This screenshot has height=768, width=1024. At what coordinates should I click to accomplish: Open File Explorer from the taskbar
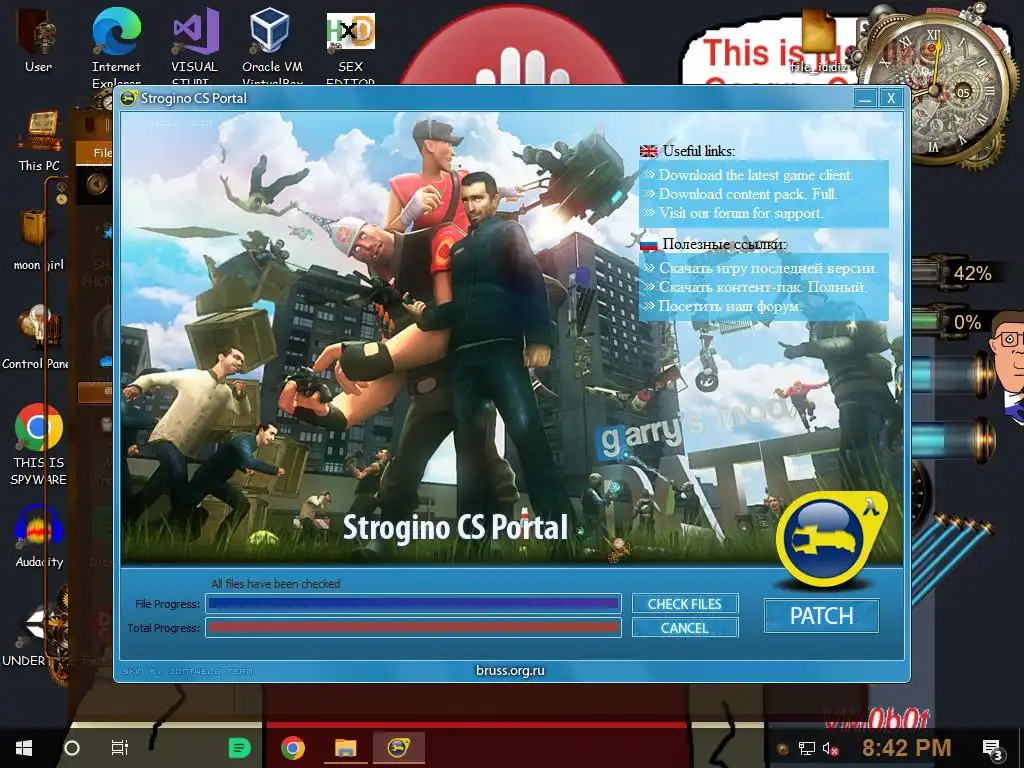point(345,748)
